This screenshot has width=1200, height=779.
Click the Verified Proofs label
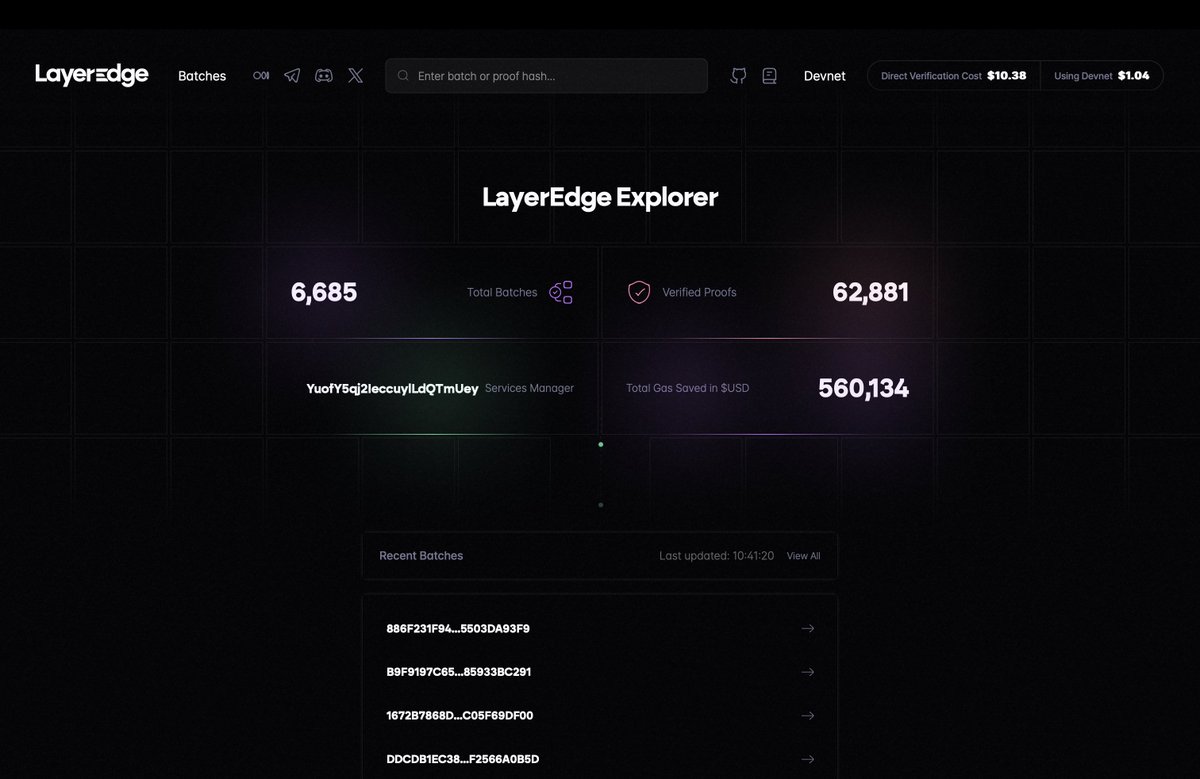click(699, 293)
